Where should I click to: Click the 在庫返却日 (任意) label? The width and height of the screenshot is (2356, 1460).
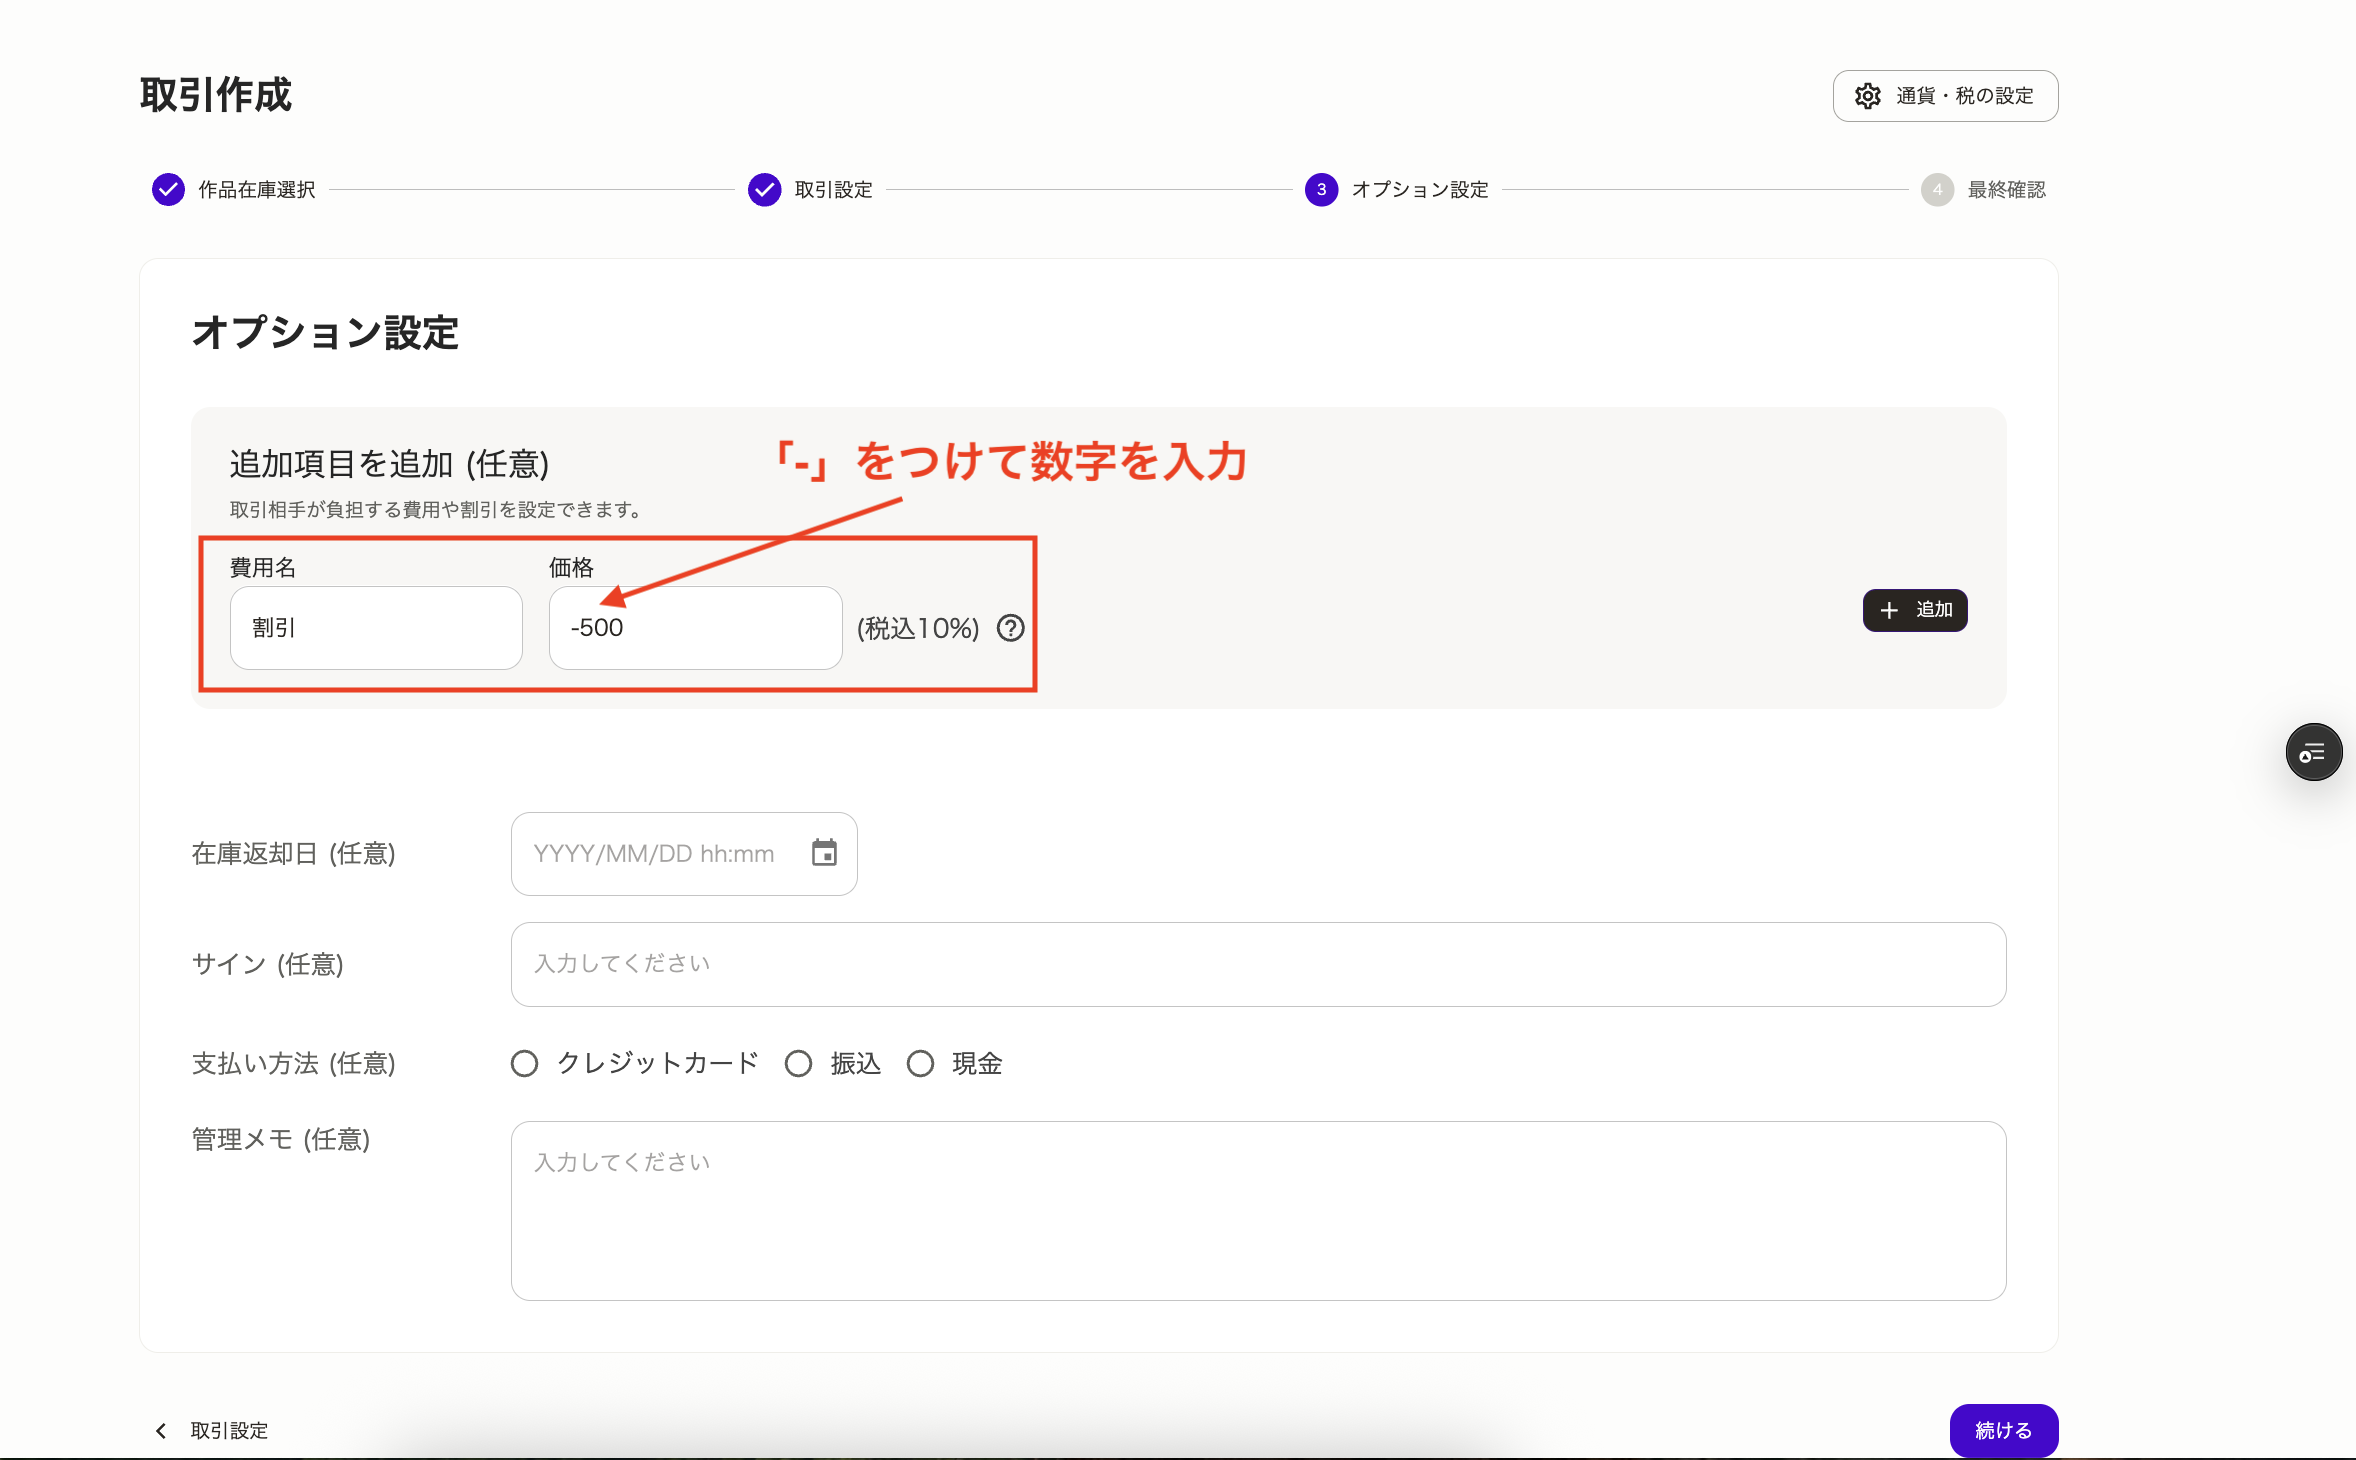tap(294, 853)
